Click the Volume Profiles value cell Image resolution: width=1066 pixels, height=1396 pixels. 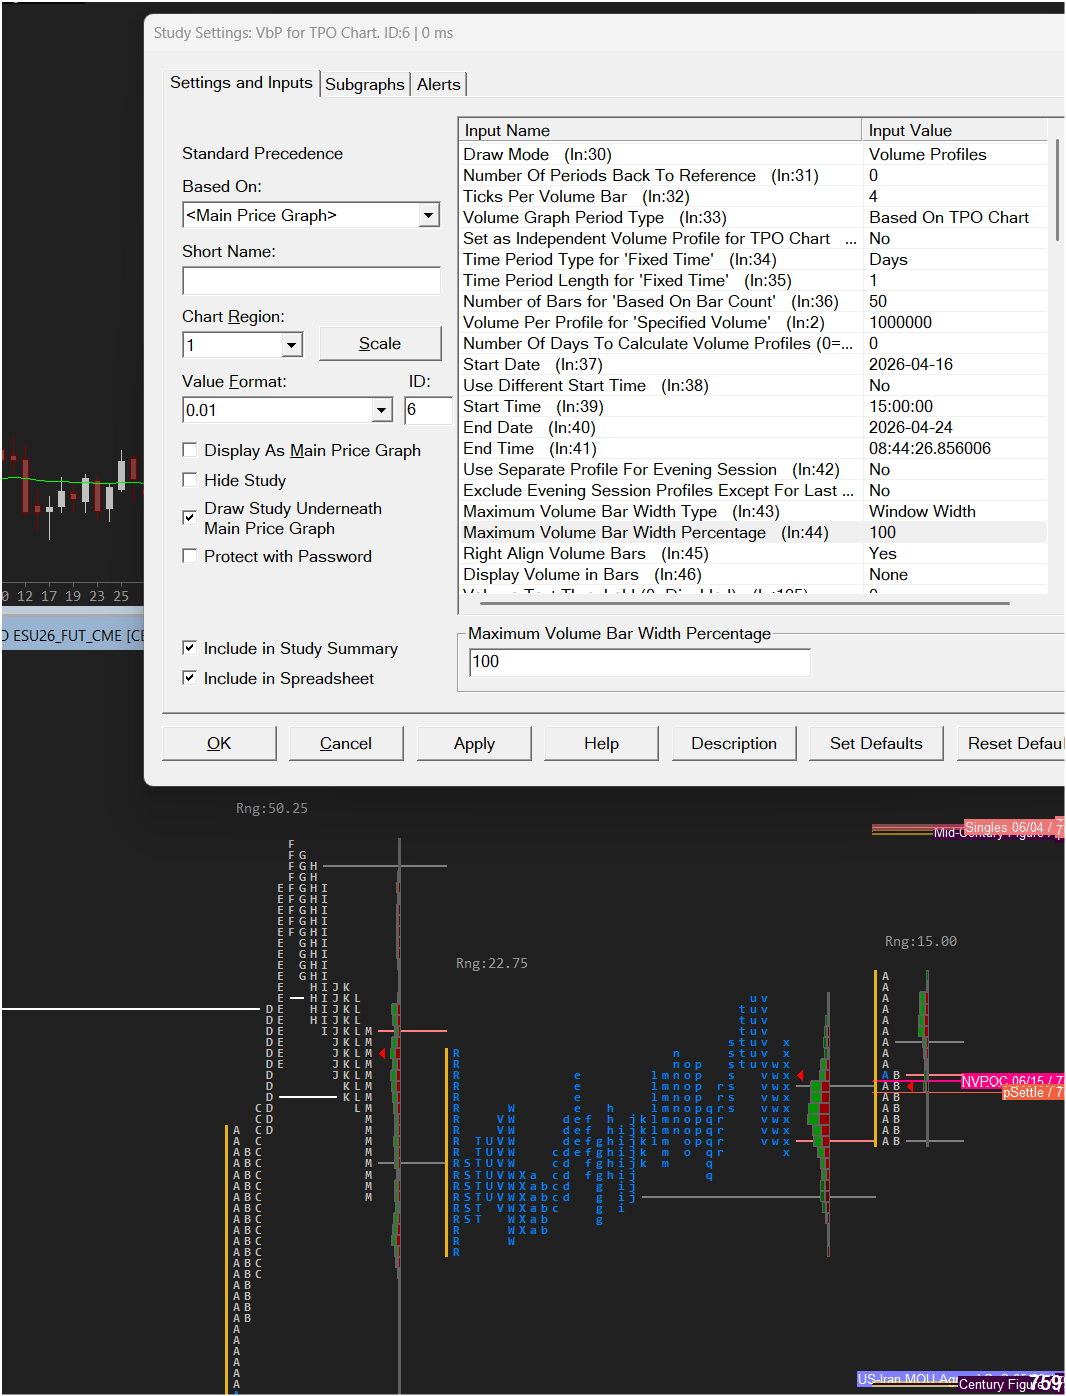954,154
